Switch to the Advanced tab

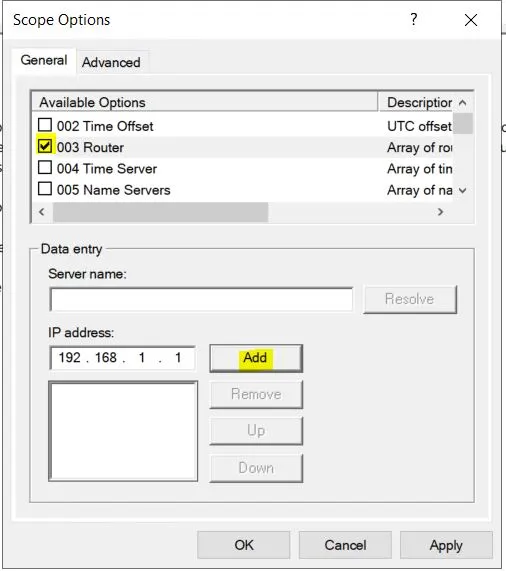tap(111, 62)
